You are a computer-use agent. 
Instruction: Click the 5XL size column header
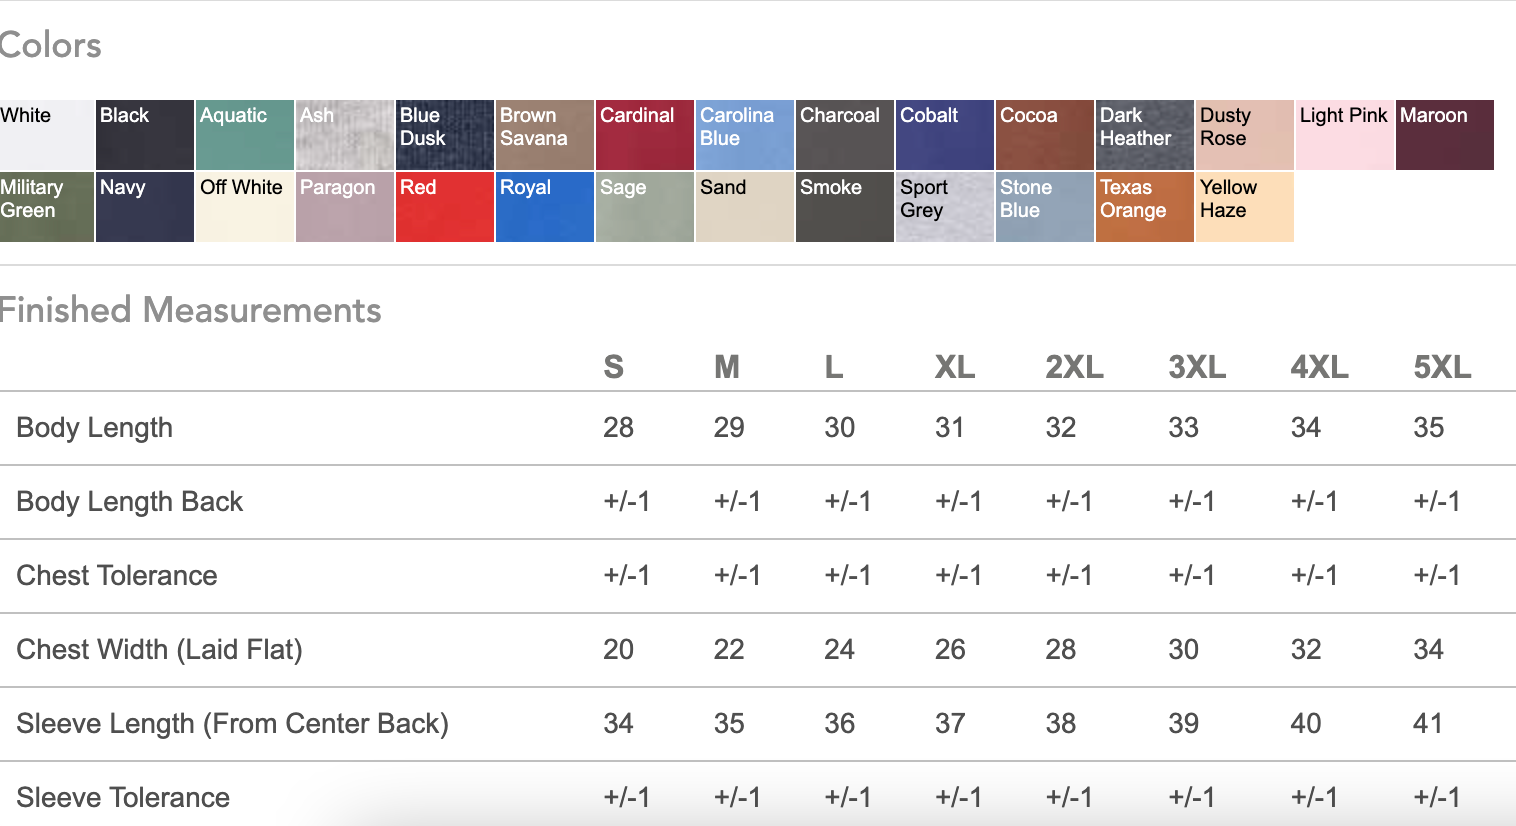(x=1442, y=368)
